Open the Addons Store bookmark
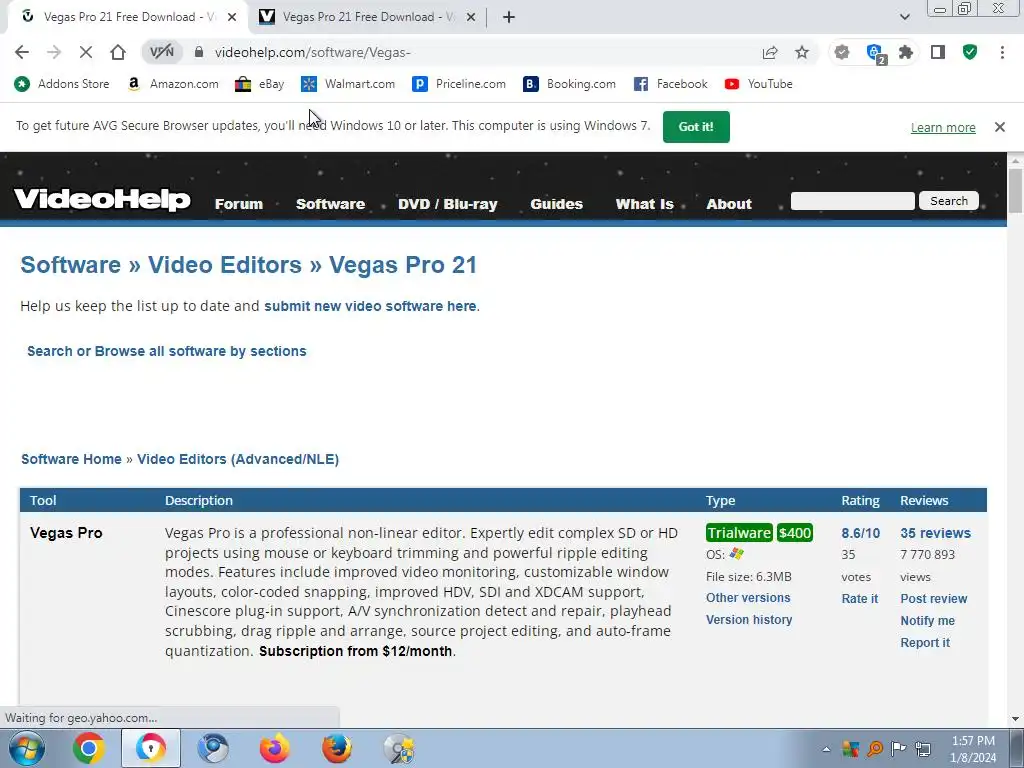The height and width of the screenshot is (768, 1024). pyautogui.click(x=62, y=84)
